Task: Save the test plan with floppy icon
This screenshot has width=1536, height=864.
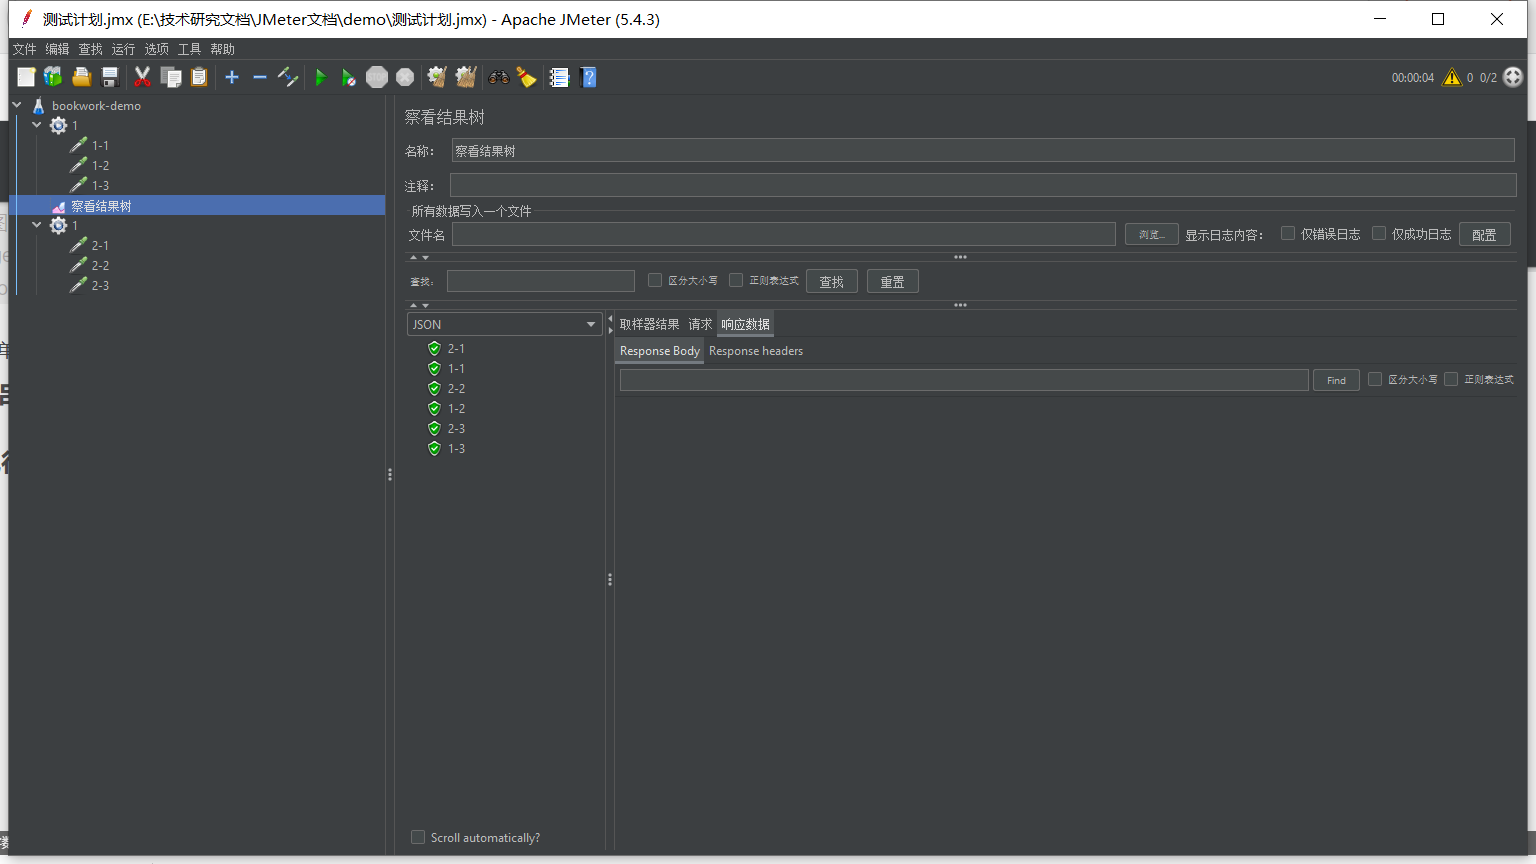Action: (x=110, y=77)
